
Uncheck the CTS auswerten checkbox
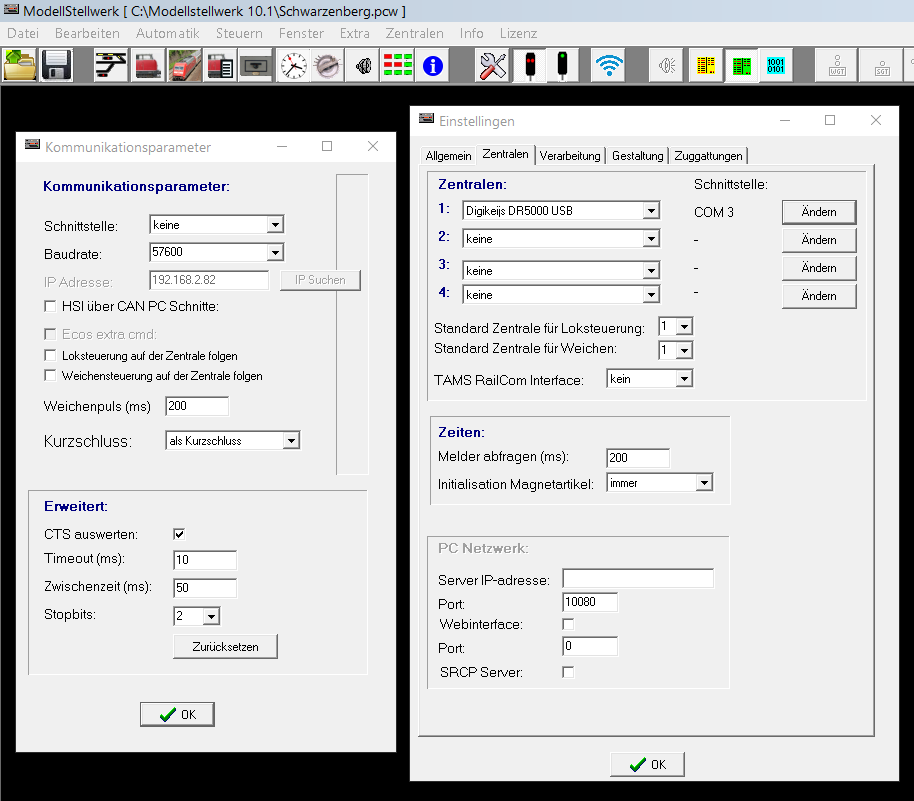click(179, 534)
